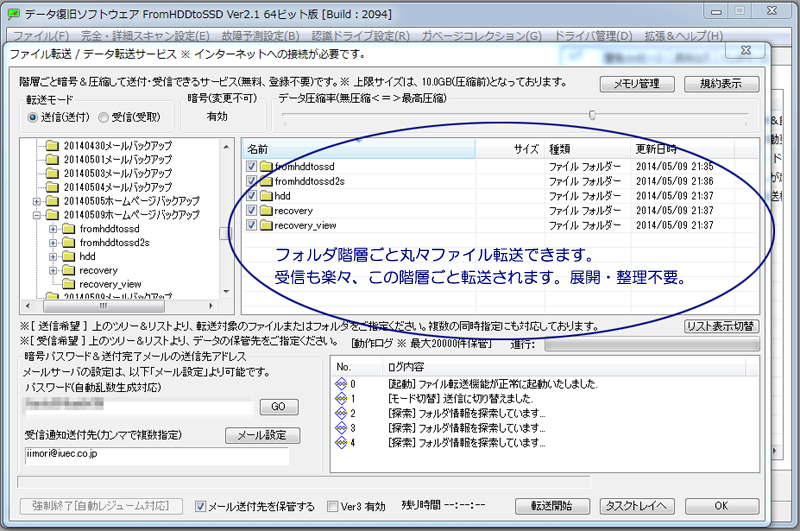This screenshot has width=800, height=531.
Task: Select 20140501メールバックアップ folder icon in tree
Action: click(x=52, y=160)
